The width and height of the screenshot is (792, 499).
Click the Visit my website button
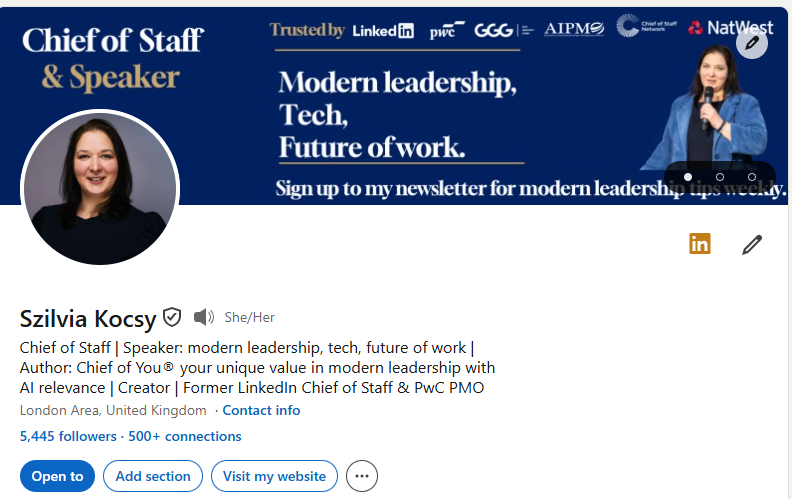[x=274, y=476]
